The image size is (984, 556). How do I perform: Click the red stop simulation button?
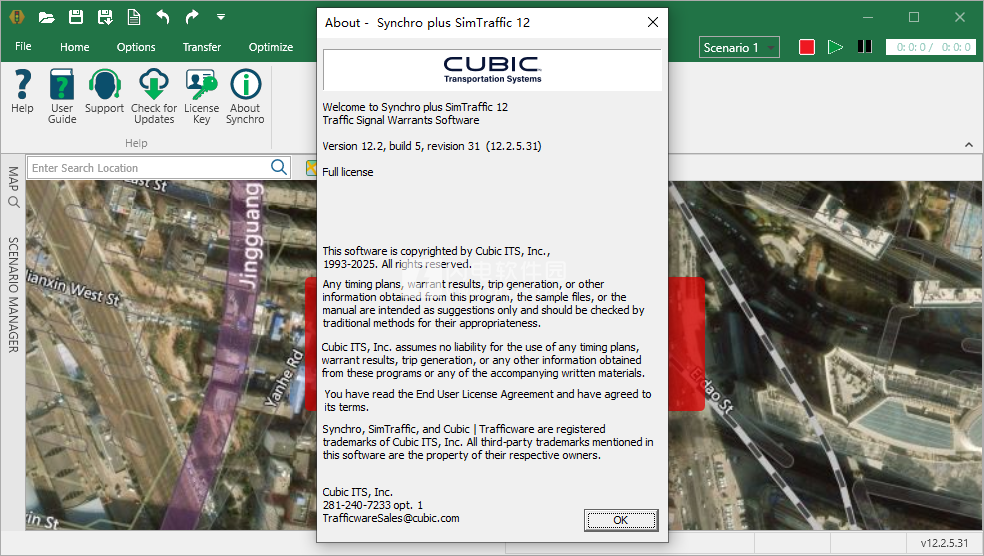coord(806,47)
